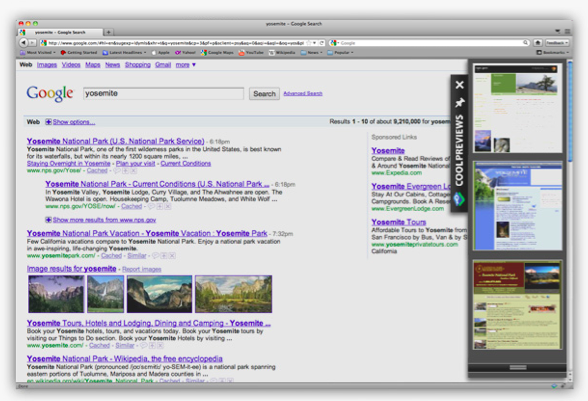Open the meadow and river image thumbnail

(x=233, y=294)
